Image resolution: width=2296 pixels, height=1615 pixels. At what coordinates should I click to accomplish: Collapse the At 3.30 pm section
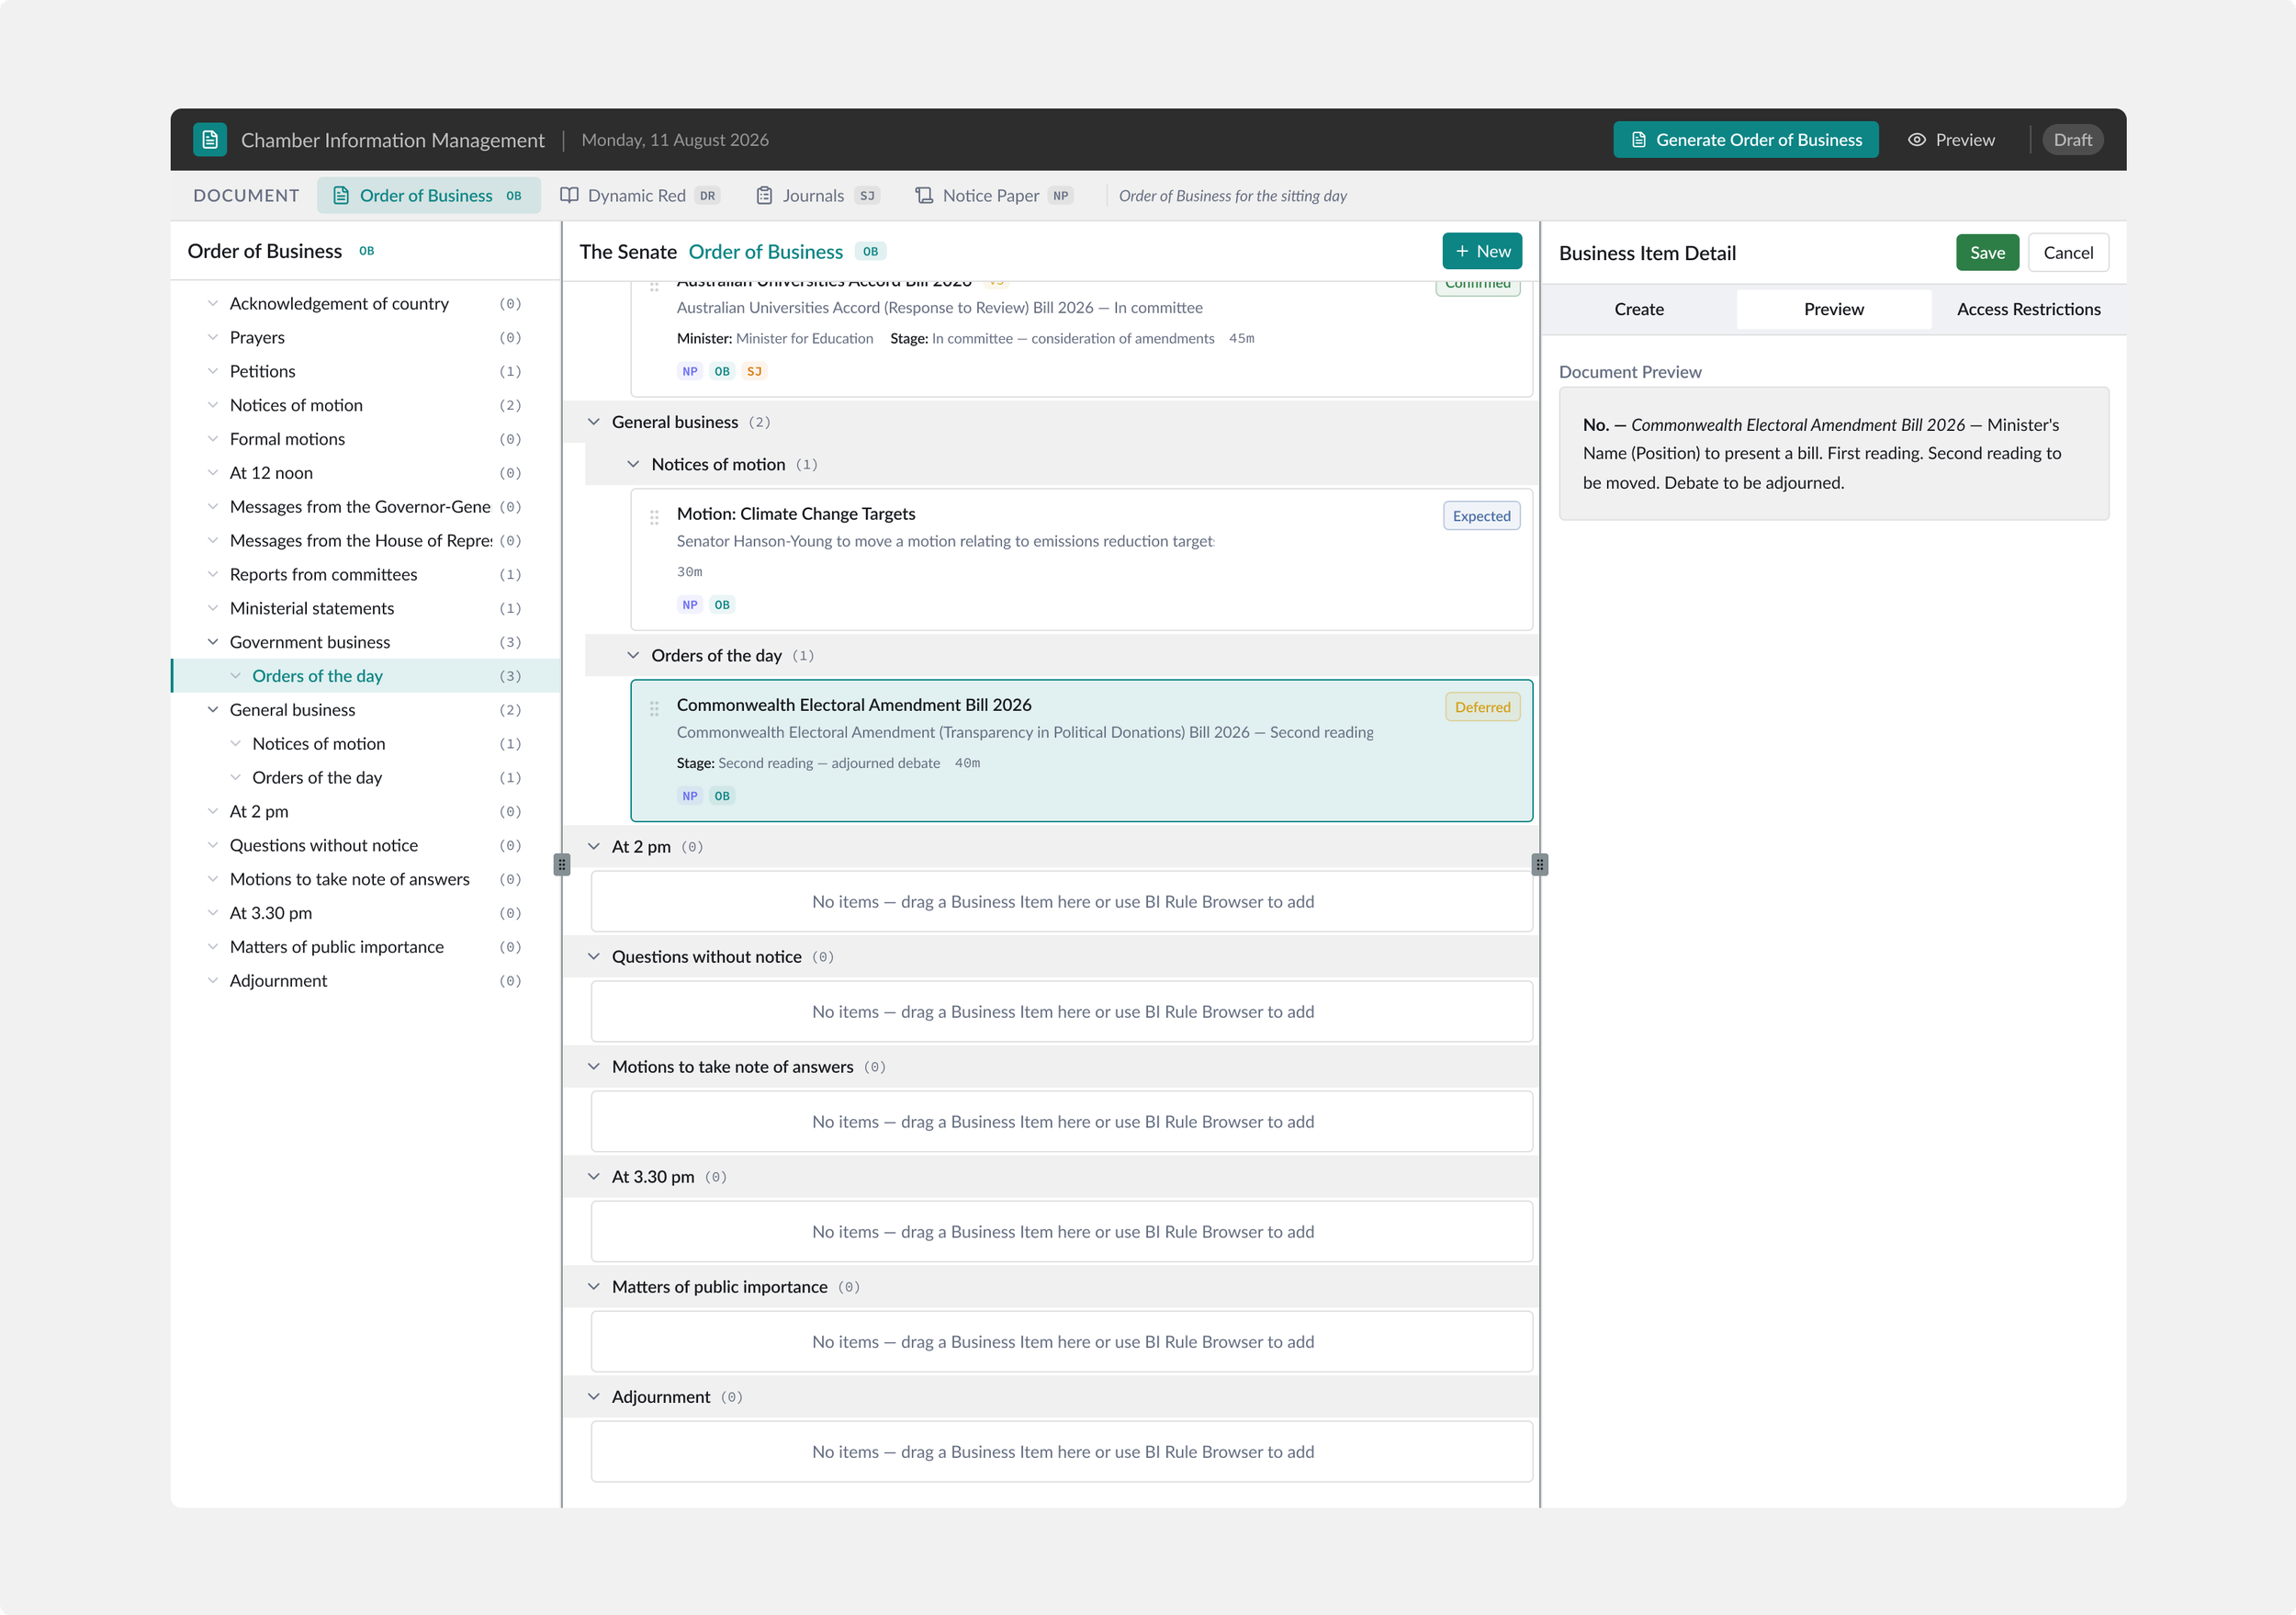(x=594, y=1177)
